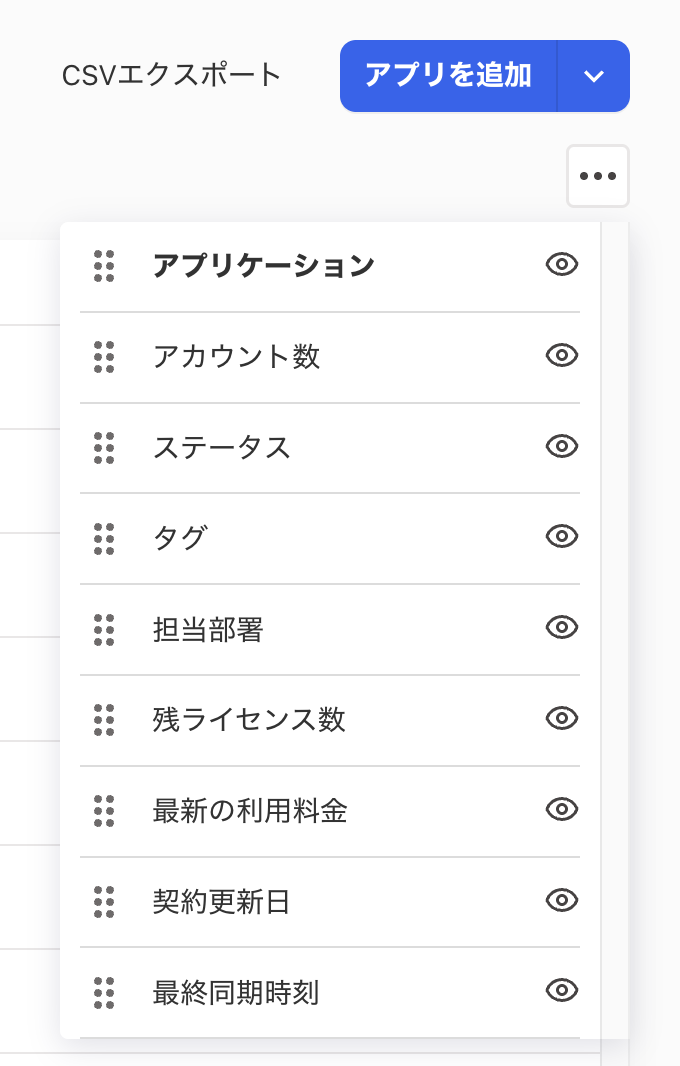Select the 担当部署 column entry
Image resolution: width=680 pixels, height=1066 pixels.
(x=208, y=630)
